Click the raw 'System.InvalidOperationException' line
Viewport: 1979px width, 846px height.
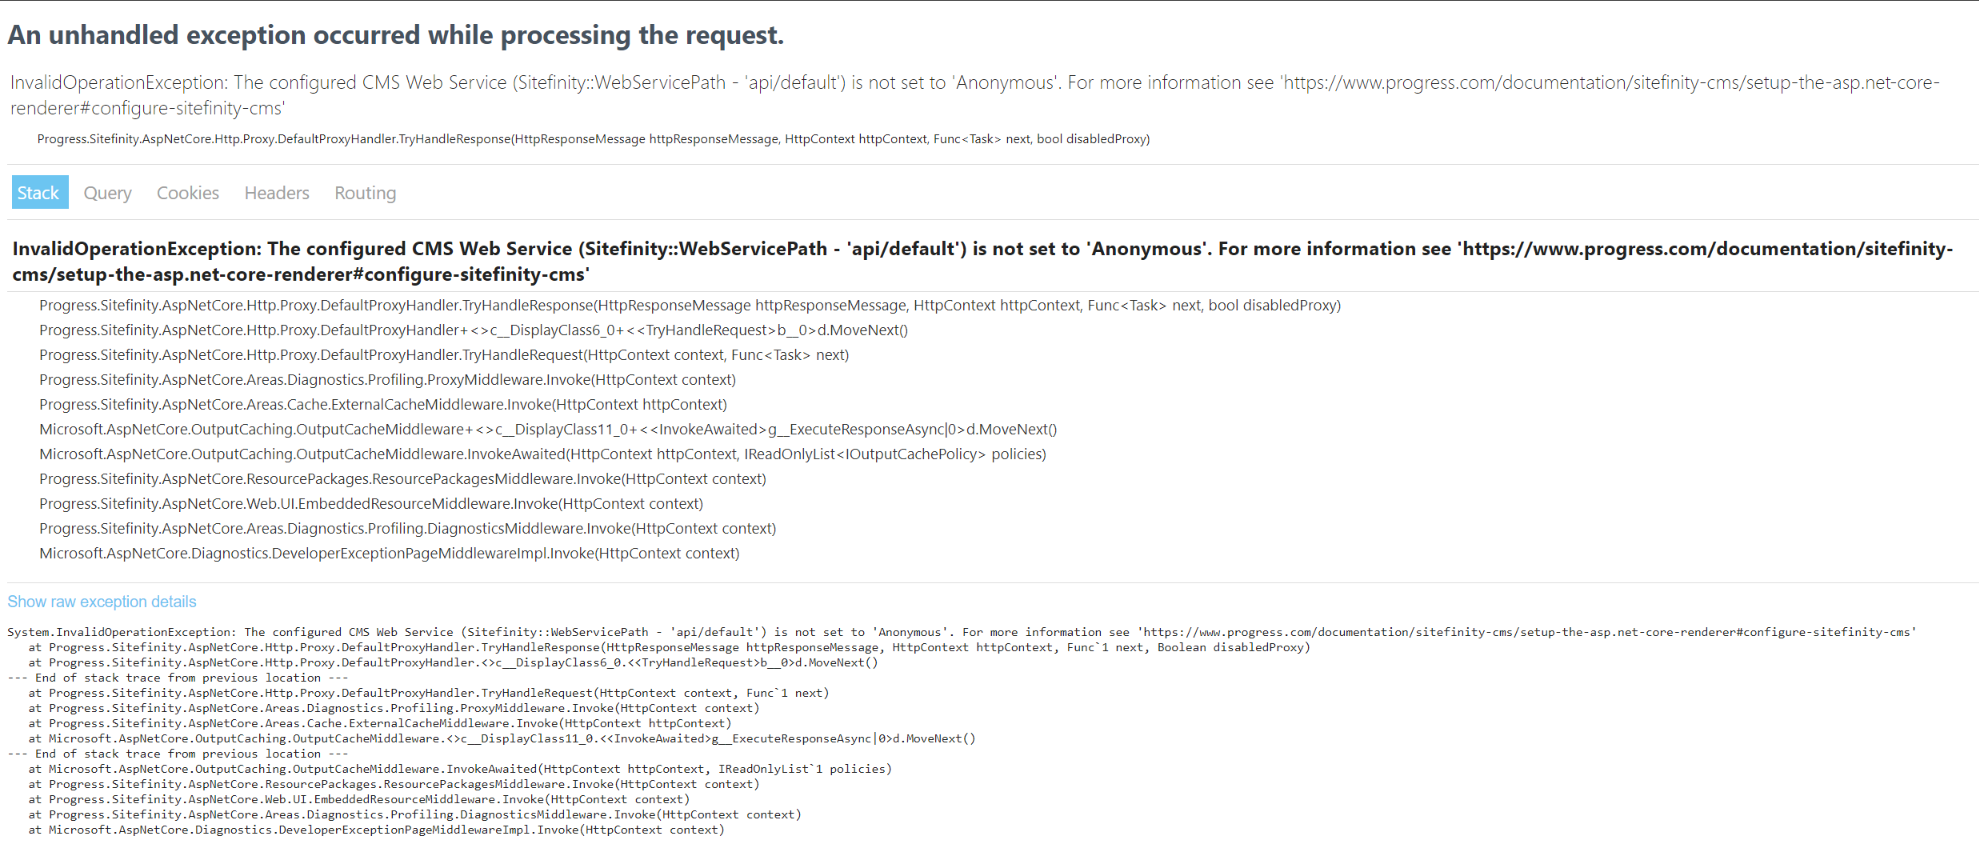[962, 632]
